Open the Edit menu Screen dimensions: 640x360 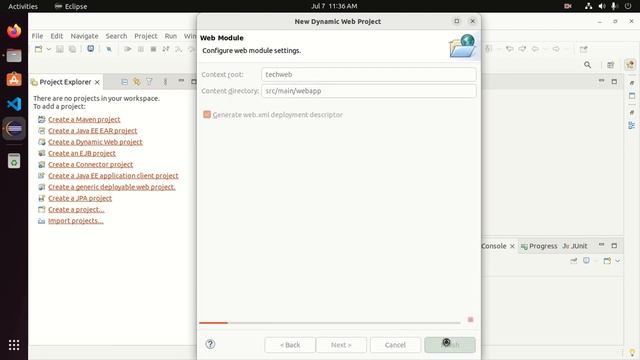point(57,36)
